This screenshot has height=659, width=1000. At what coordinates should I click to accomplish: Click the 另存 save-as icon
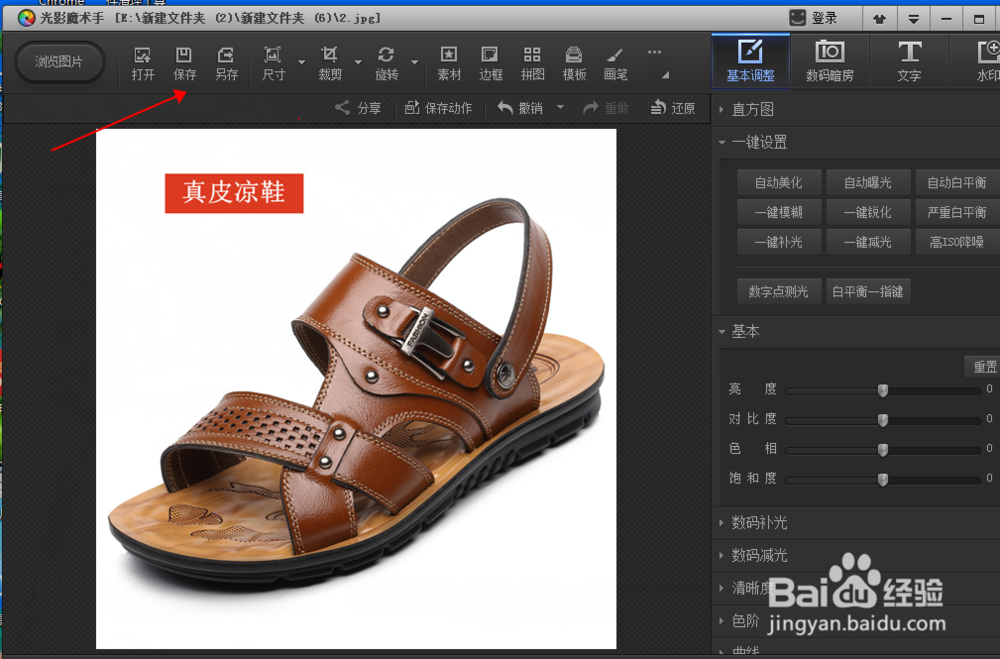point(226,63)
